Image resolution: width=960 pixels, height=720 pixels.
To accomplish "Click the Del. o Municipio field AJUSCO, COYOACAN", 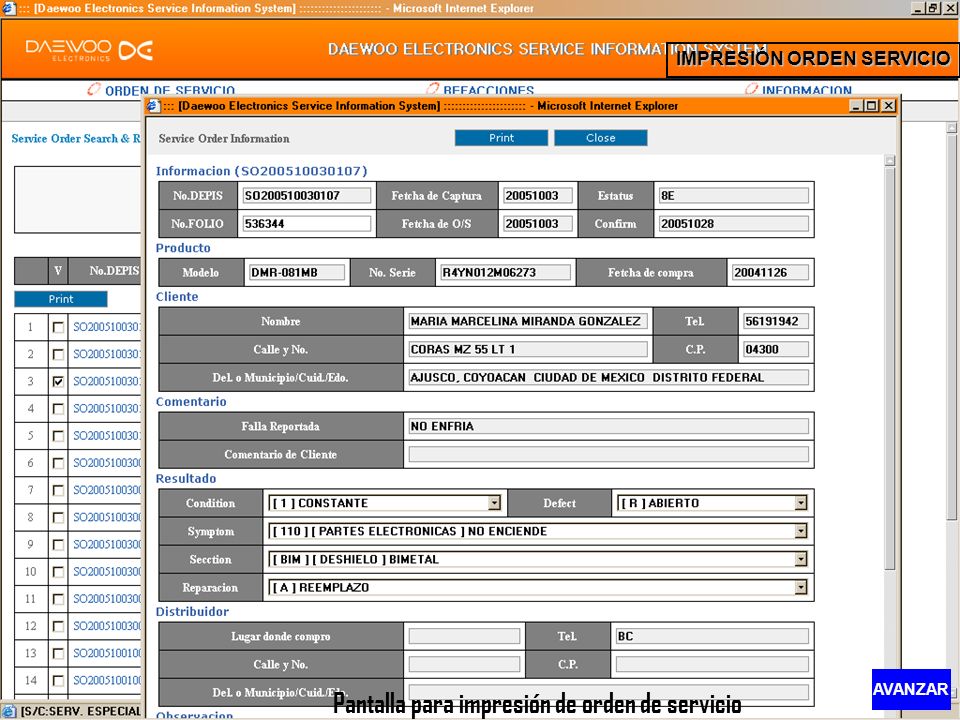I will [x=609, y=378].
